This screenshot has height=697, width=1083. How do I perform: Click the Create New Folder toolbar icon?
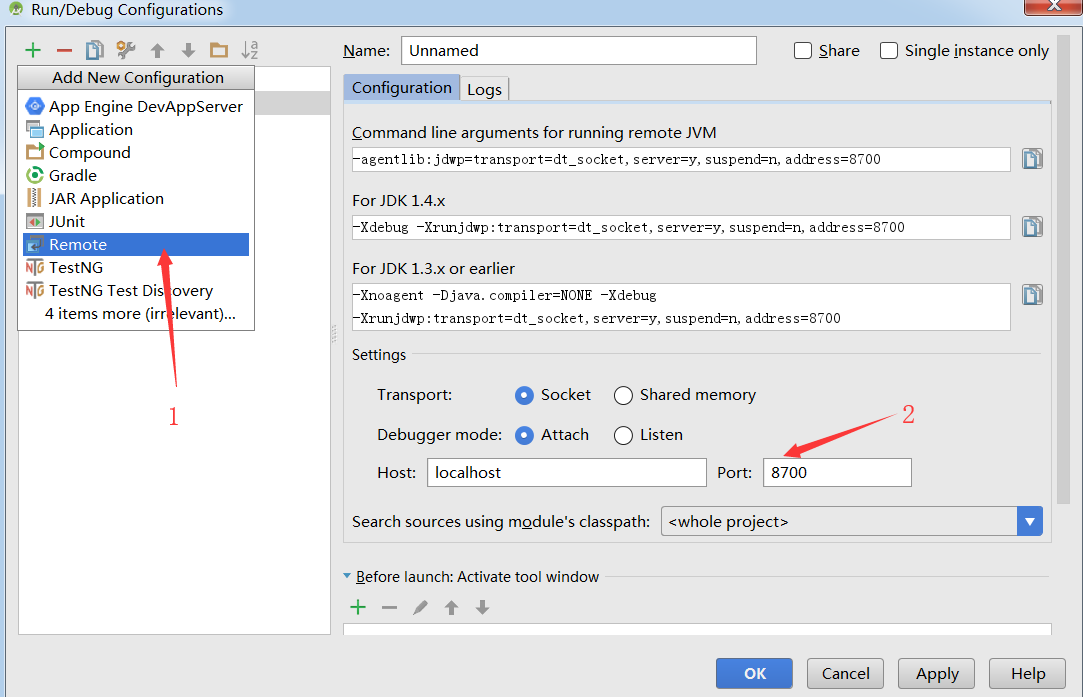tap(219, 50)
